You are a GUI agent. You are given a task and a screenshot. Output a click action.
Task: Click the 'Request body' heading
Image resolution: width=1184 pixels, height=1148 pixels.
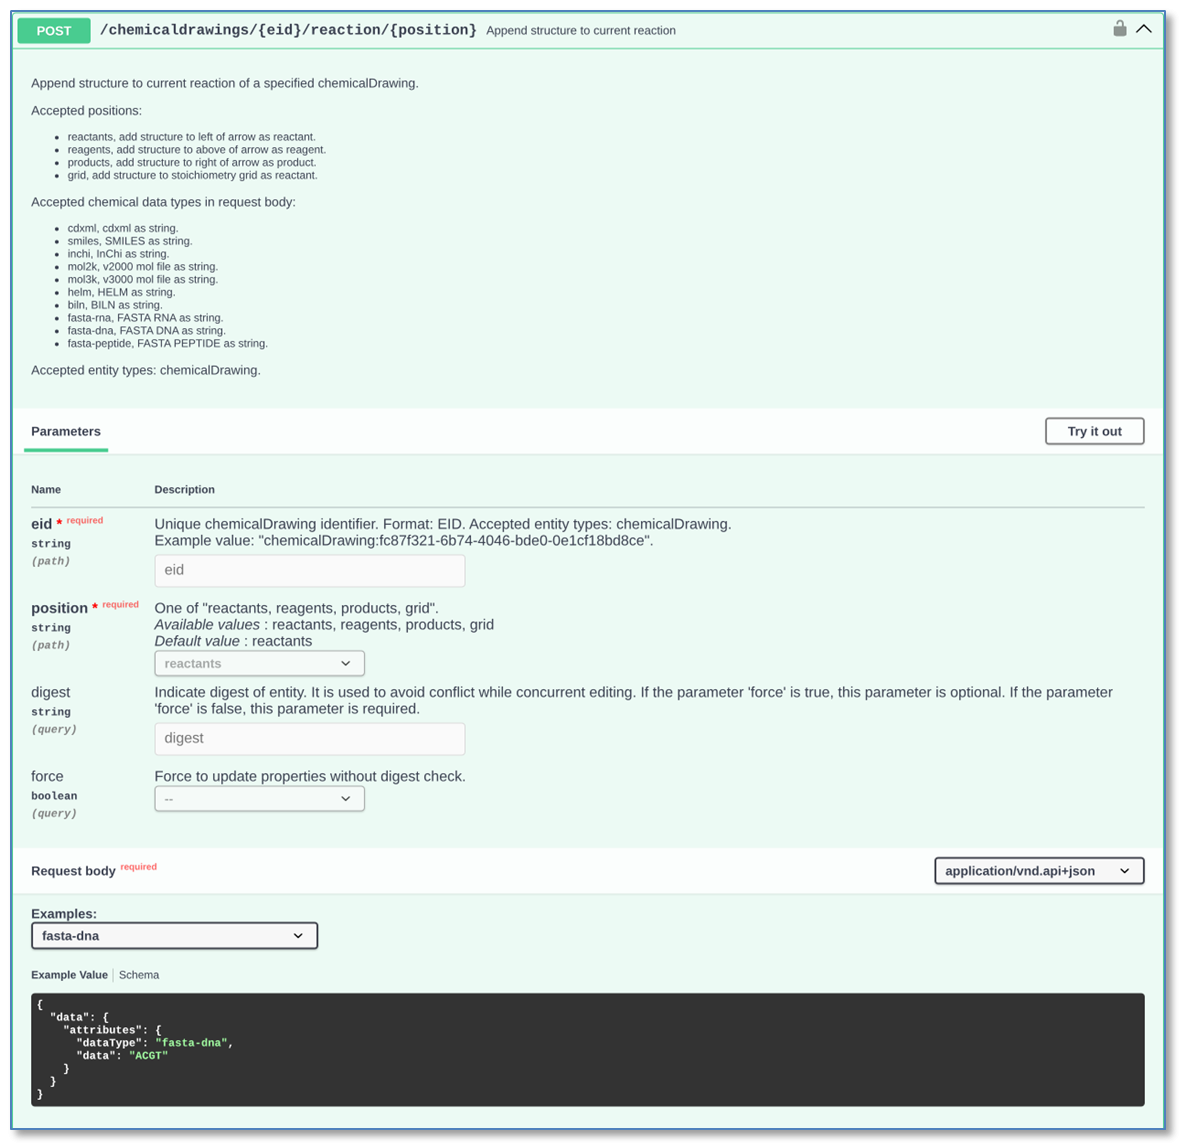coord(73,871)
